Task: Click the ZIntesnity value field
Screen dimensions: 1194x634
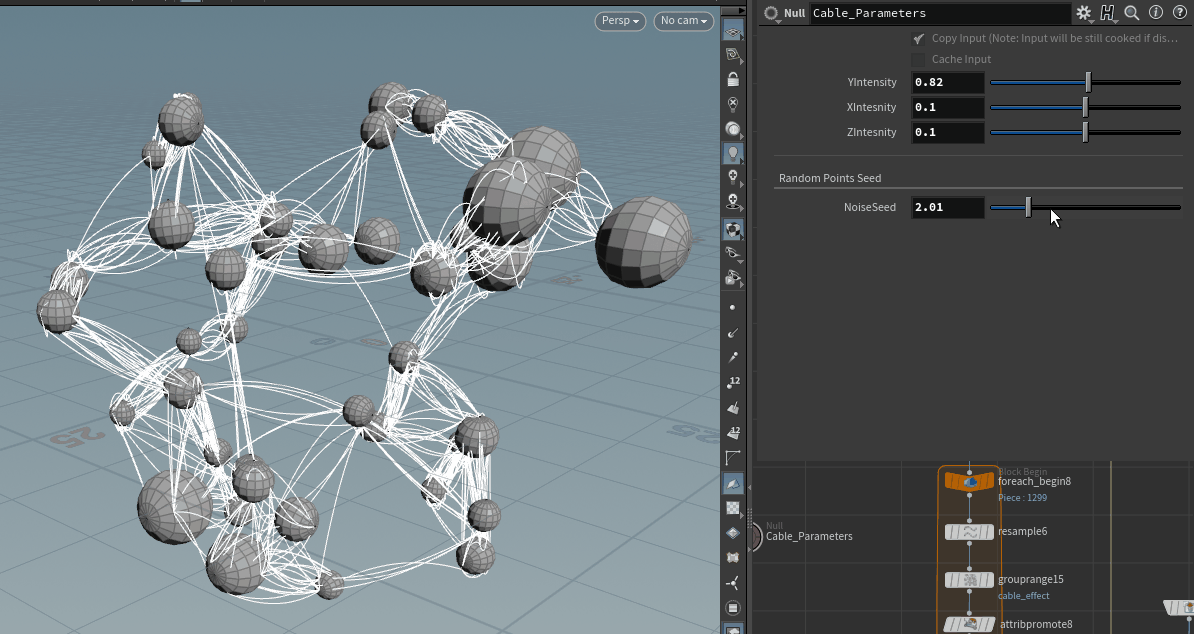Action: [947, 132]
